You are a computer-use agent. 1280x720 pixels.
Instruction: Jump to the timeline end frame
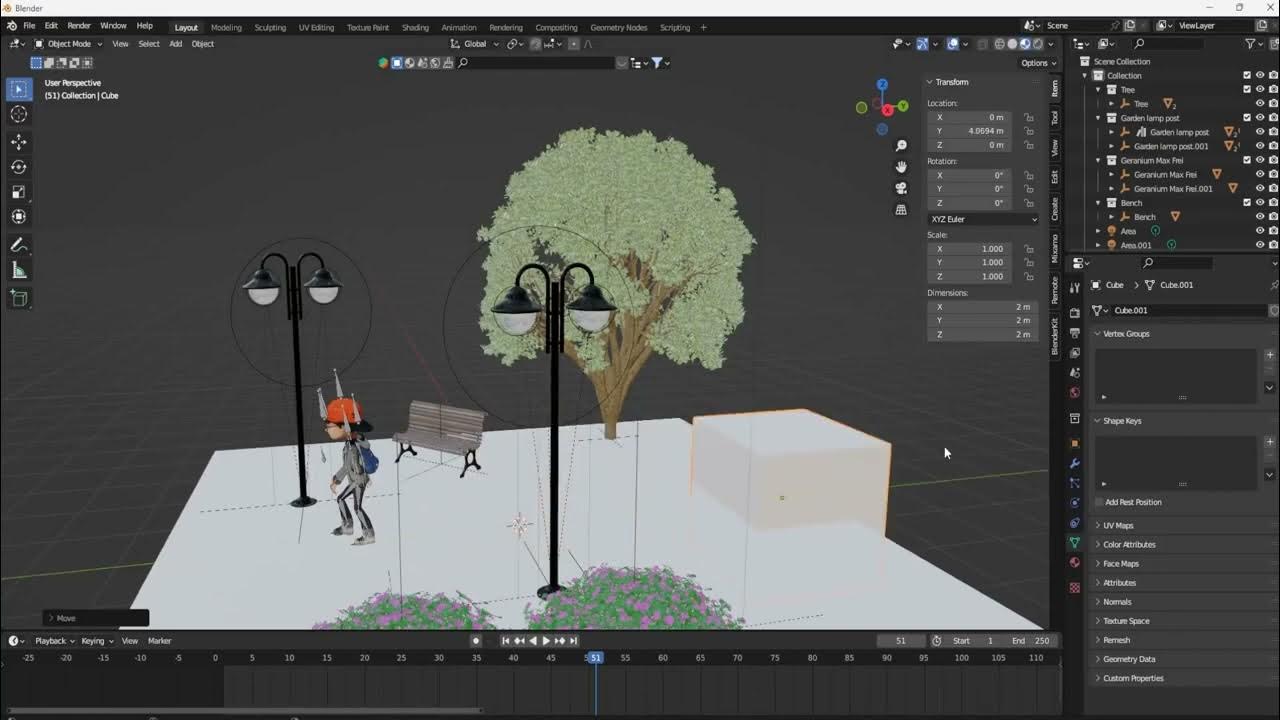tap(573, 641)
